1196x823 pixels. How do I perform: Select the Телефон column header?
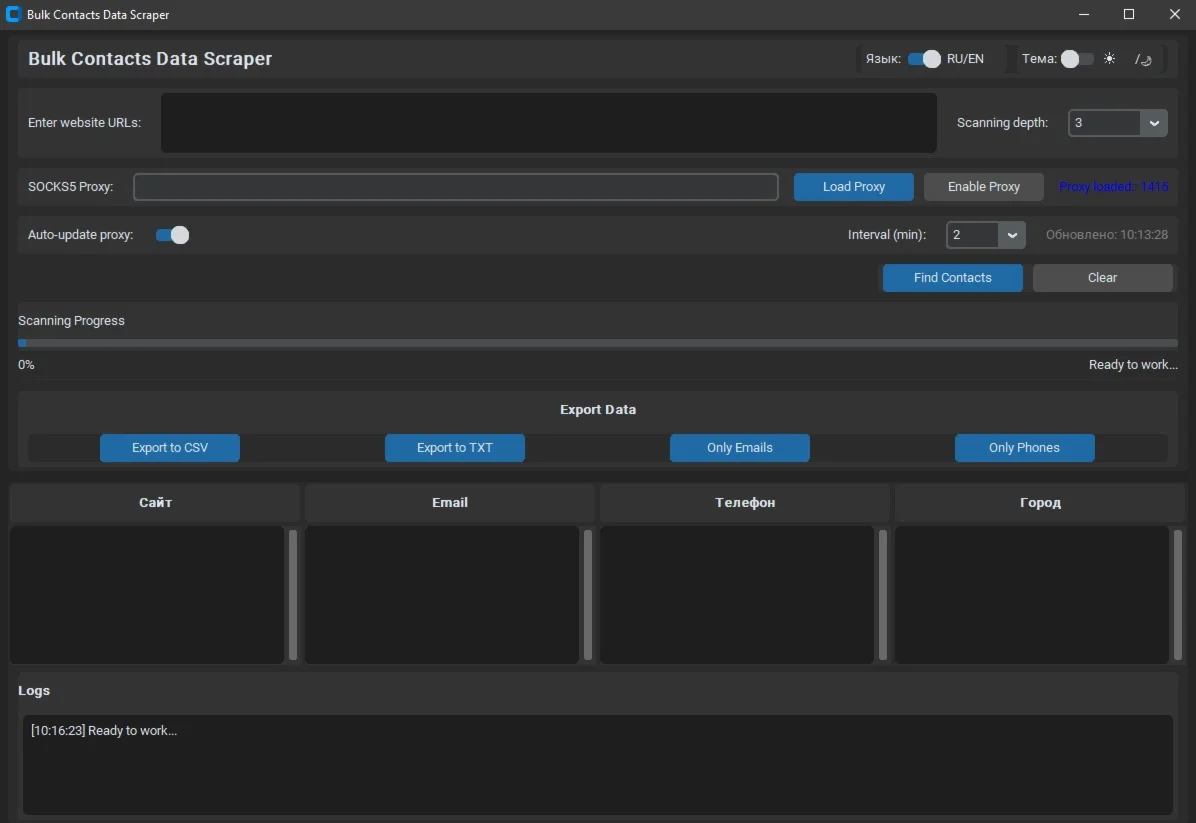pyautogui.click(x=744, y=503)
